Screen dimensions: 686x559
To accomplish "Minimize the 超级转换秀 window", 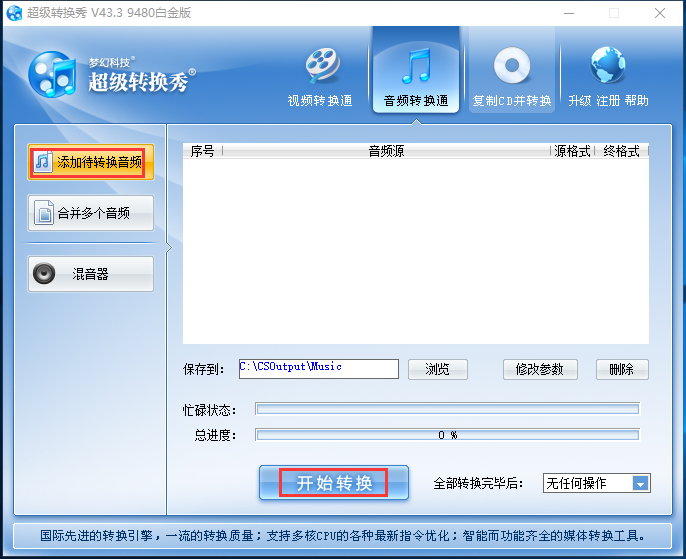I will [x=569, y=13].
